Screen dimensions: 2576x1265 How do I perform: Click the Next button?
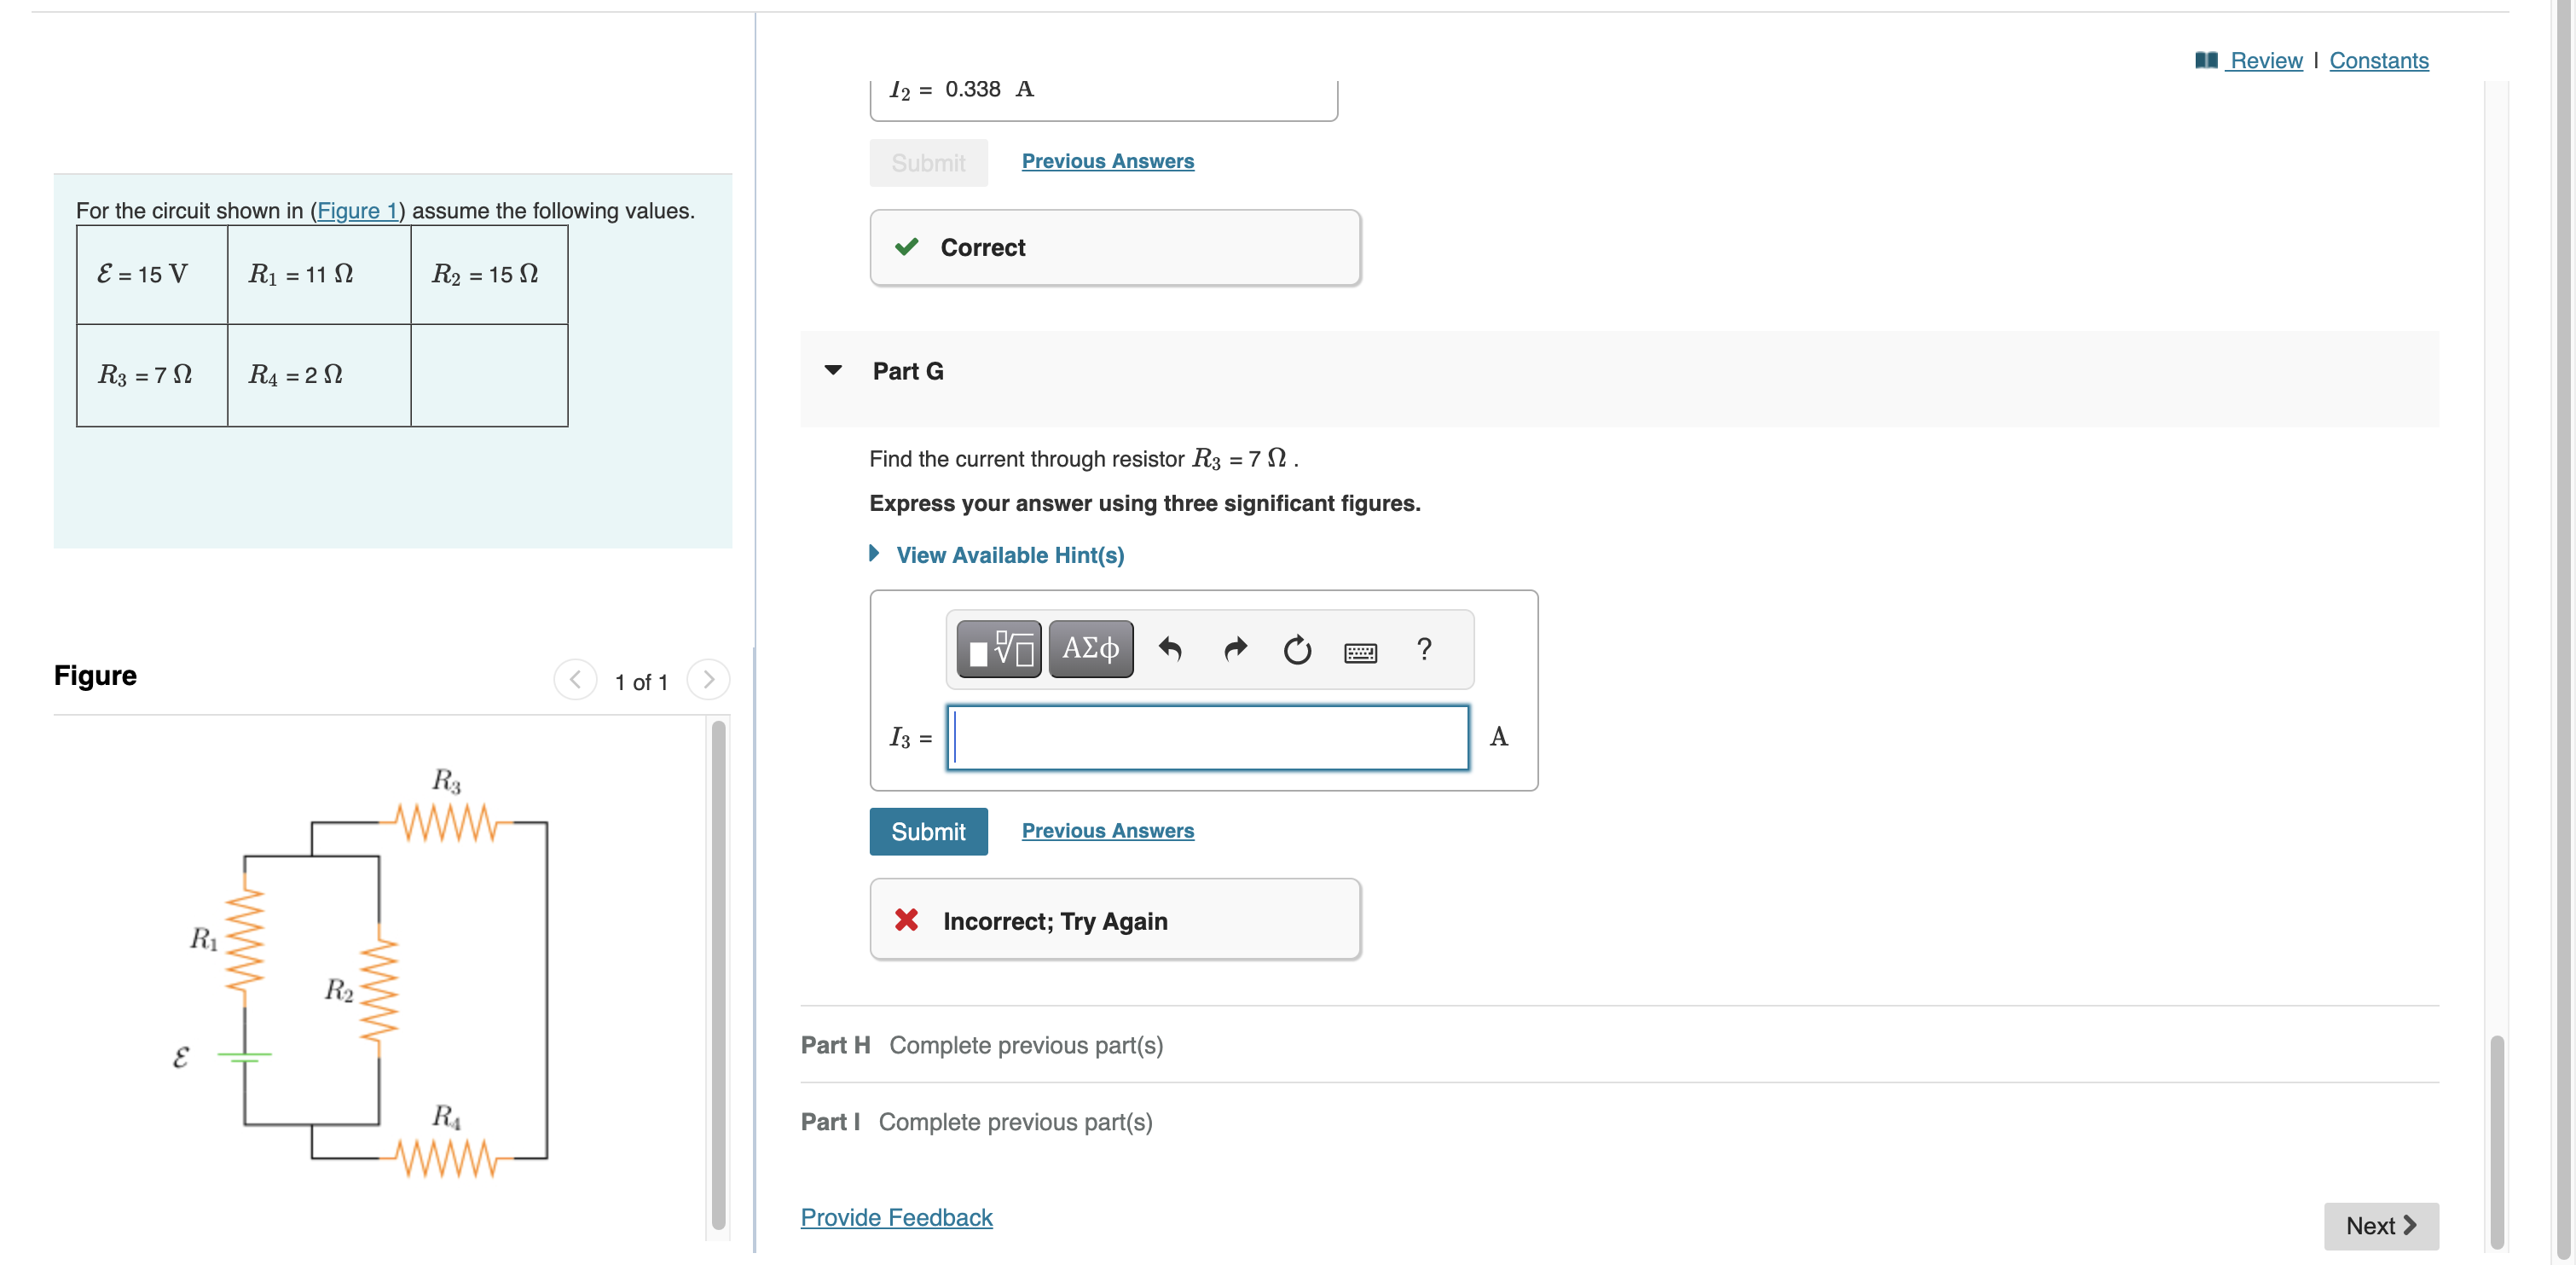tap(2380, 1225)
